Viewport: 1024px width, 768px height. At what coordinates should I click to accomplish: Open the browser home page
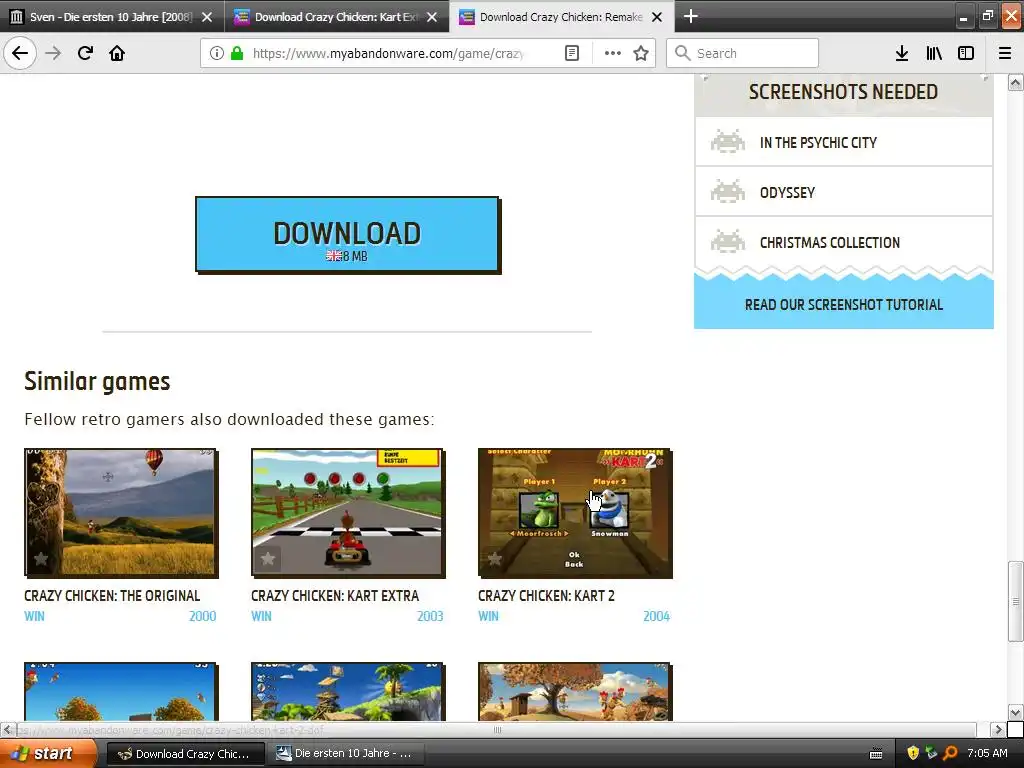pos(117,53)
